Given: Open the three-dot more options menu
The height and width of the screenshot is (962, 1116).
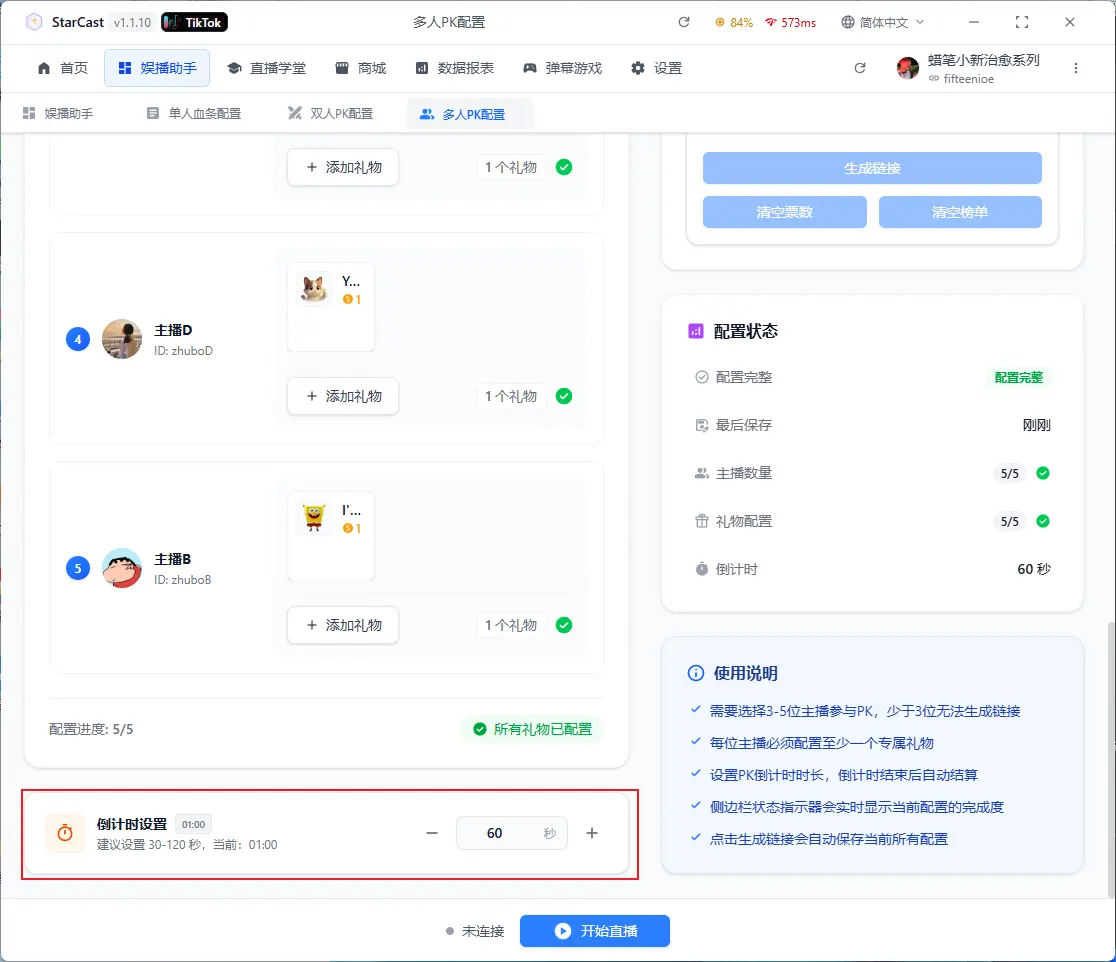Looking at the screenshot, I should point(1076,68).
